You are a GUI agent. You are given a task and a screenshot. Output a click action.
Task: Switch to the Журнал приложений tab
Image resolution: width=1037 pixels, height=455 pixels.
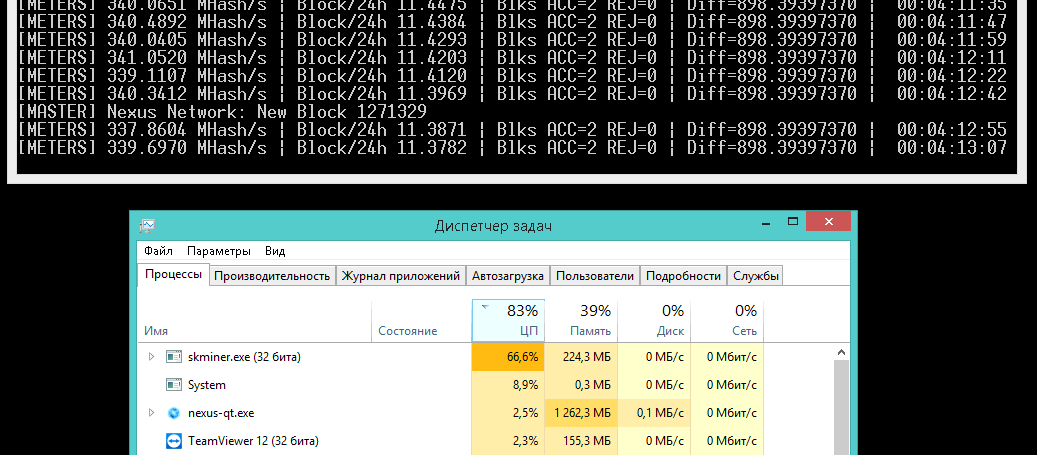401,276
